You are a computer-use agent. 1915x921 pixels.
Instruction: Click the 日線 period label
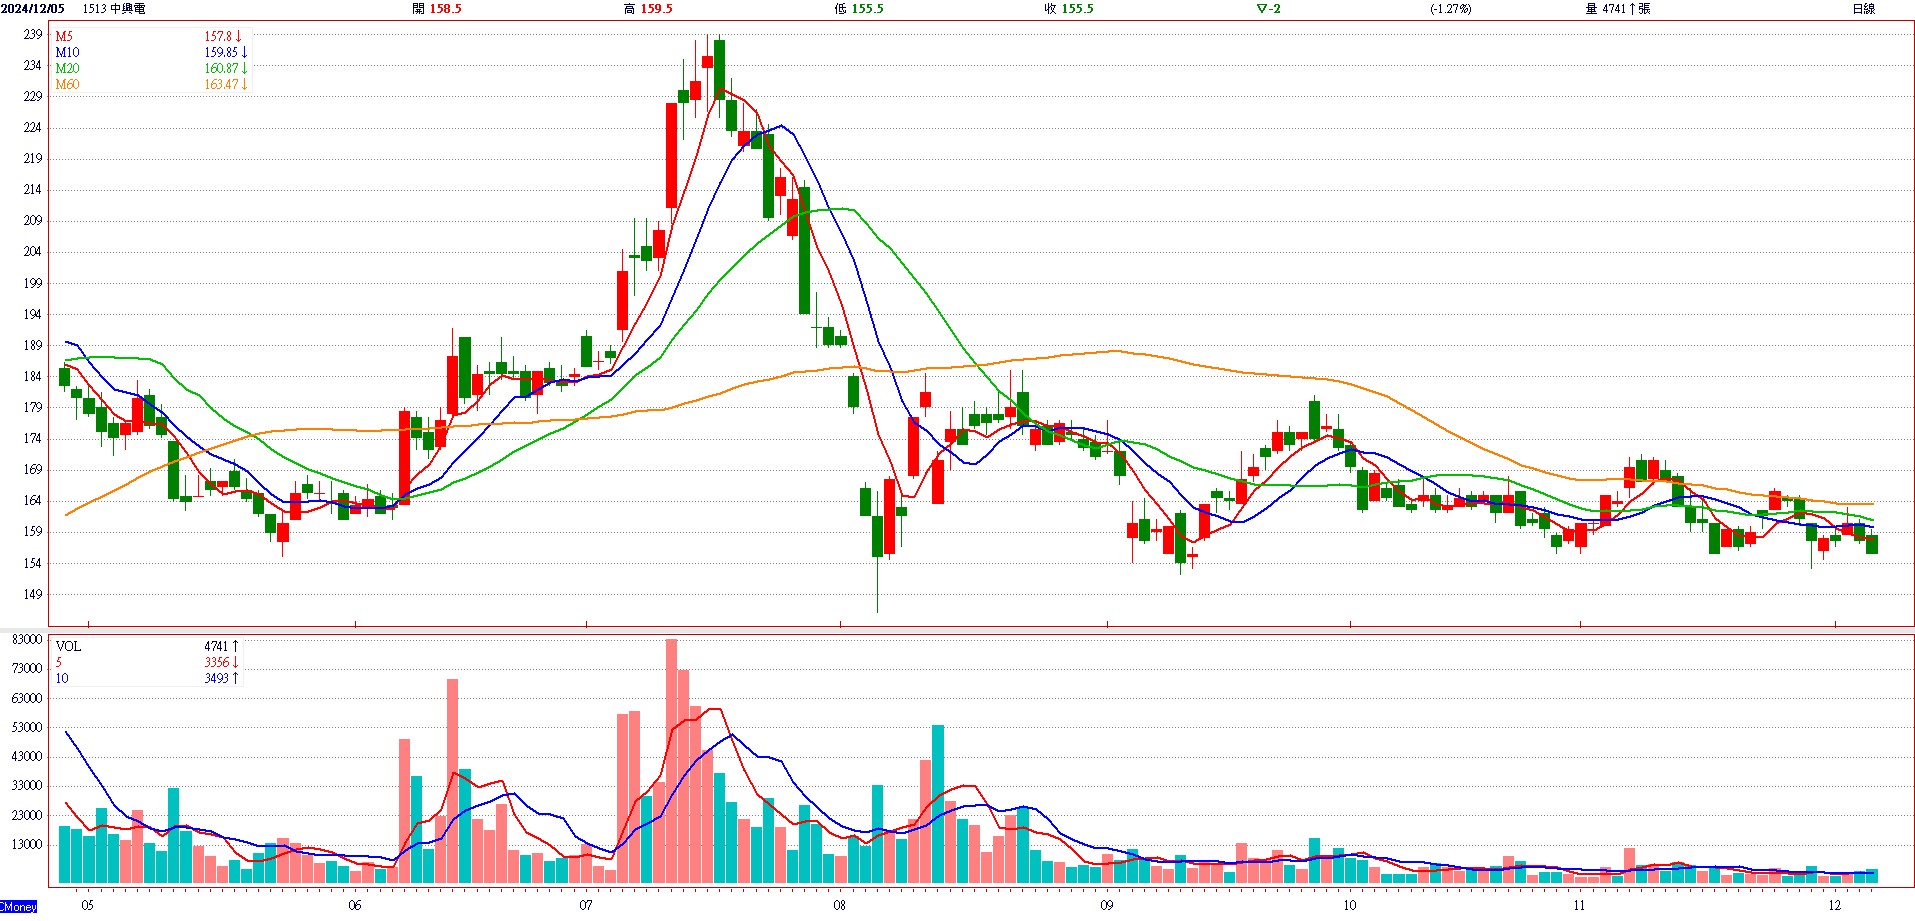(1863, 8)
